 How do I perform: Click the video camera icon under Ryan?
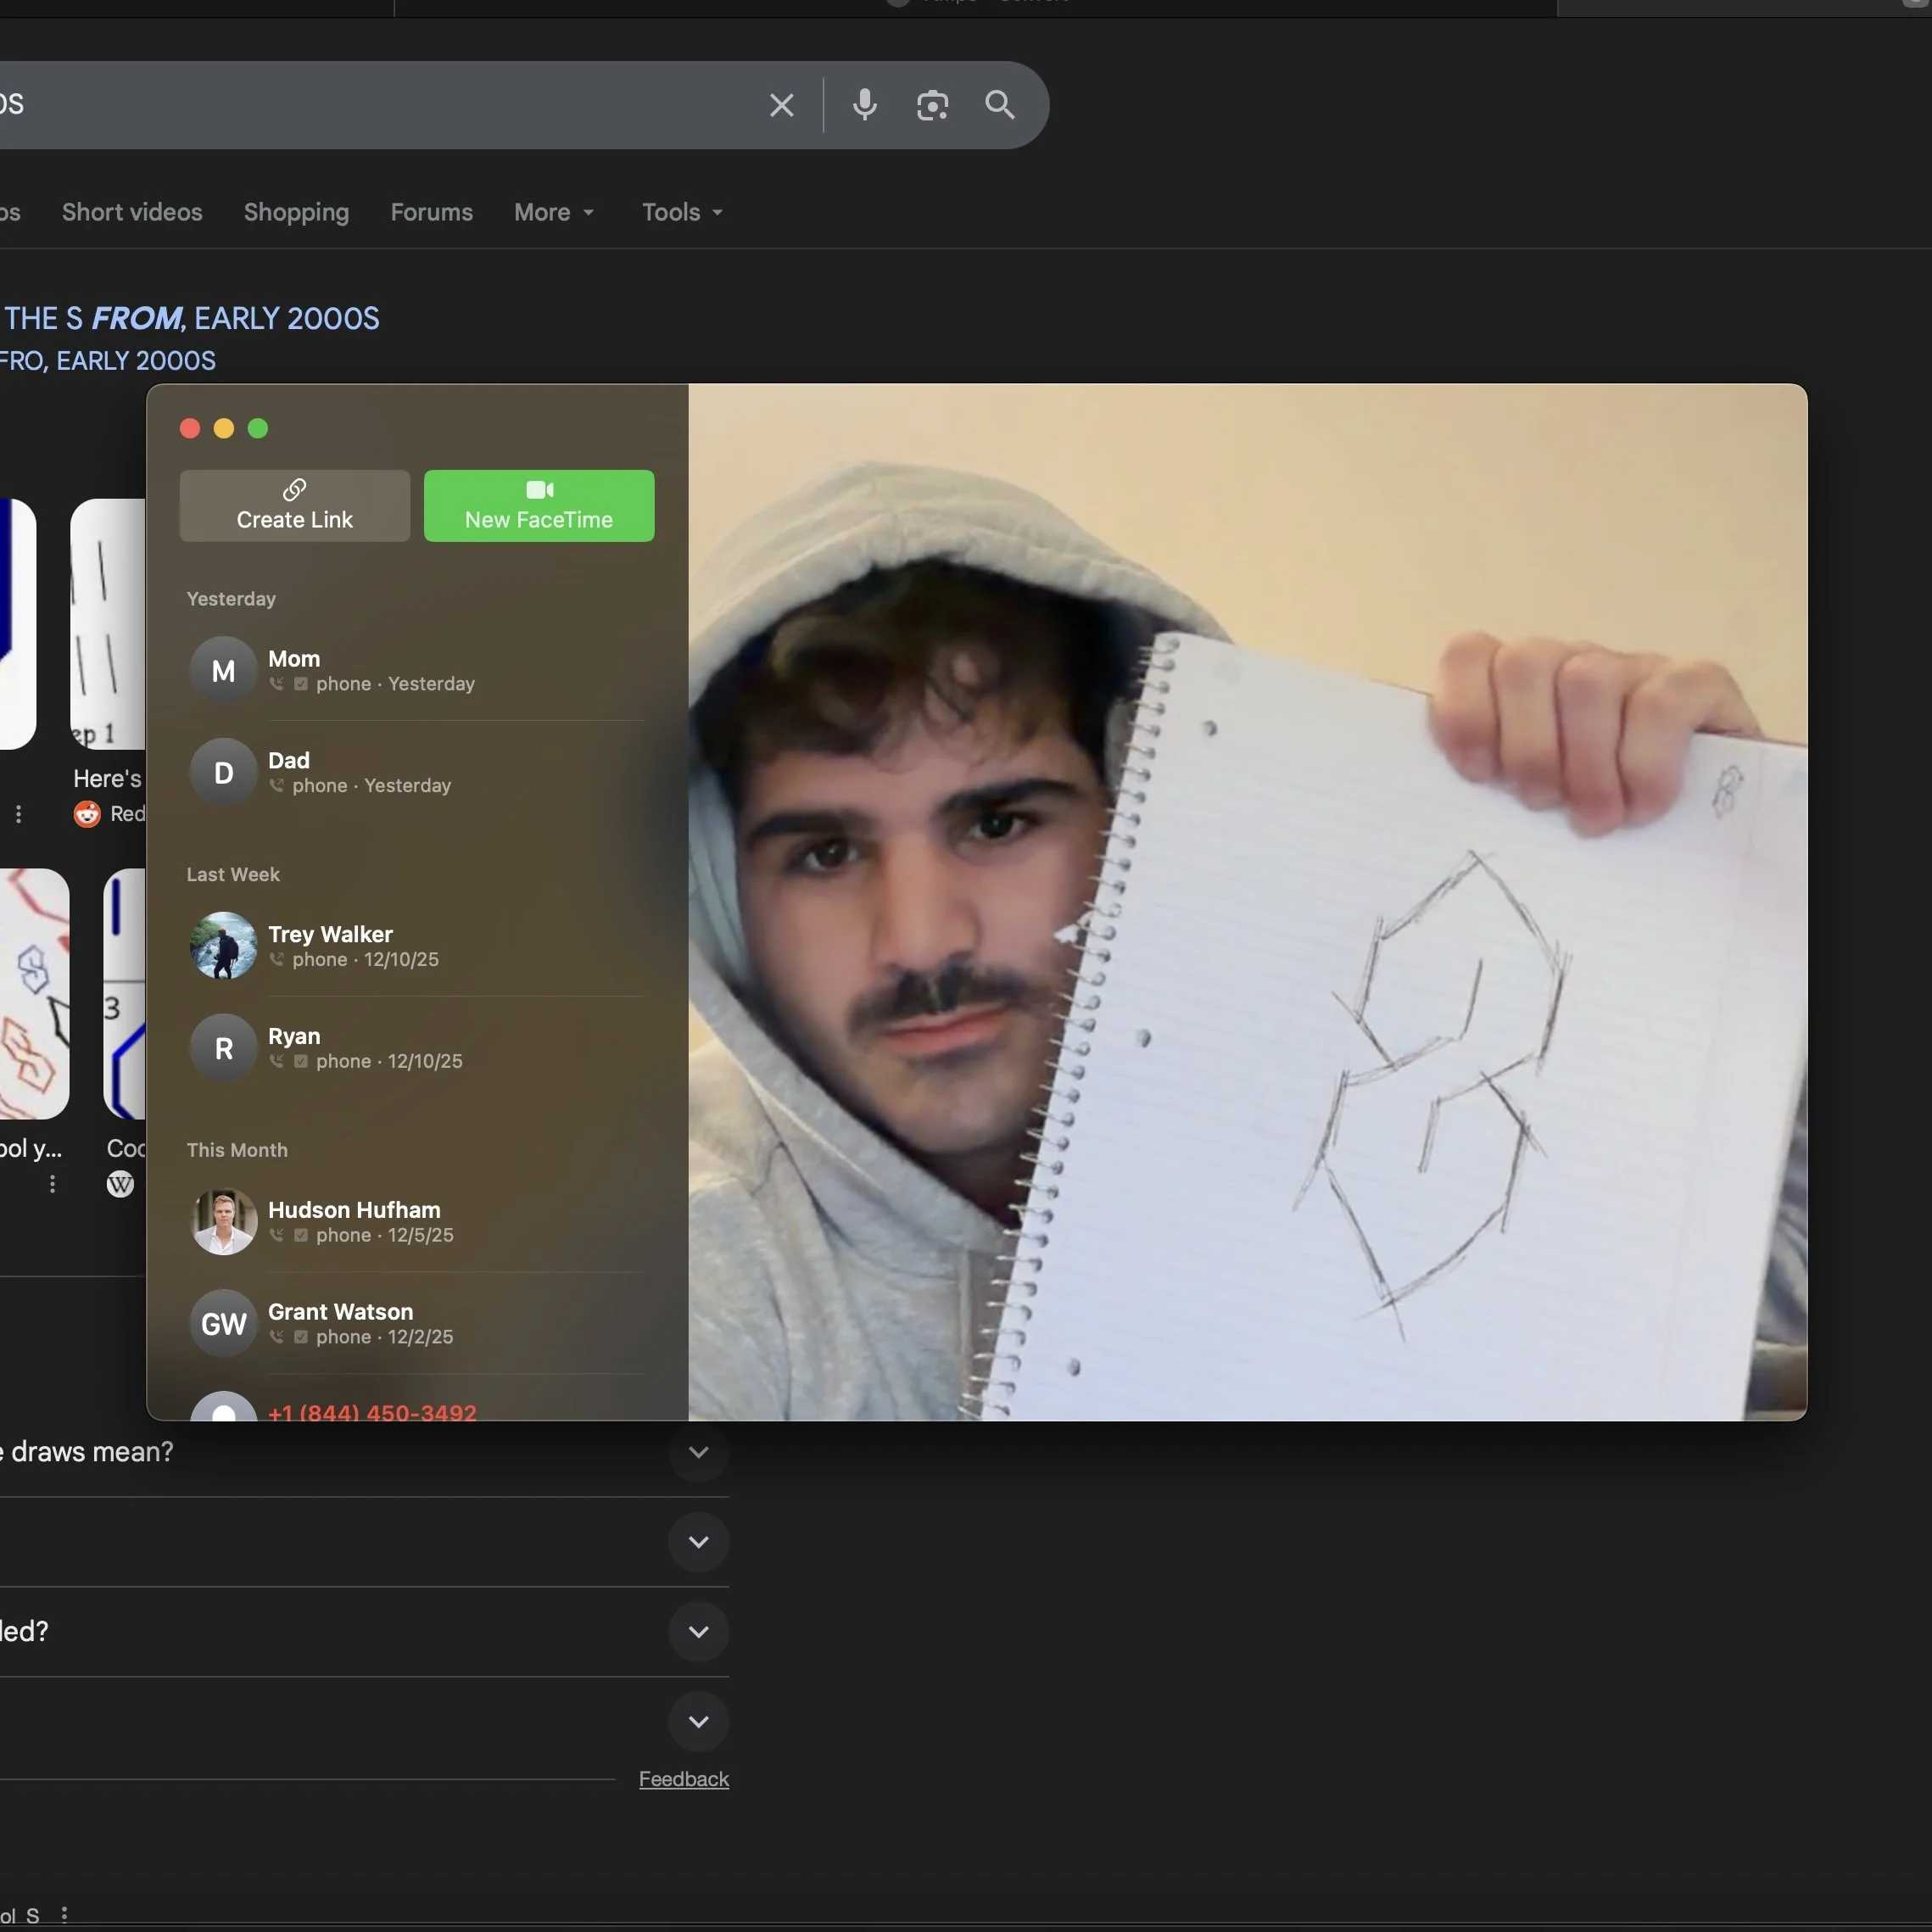[300, 1062]
